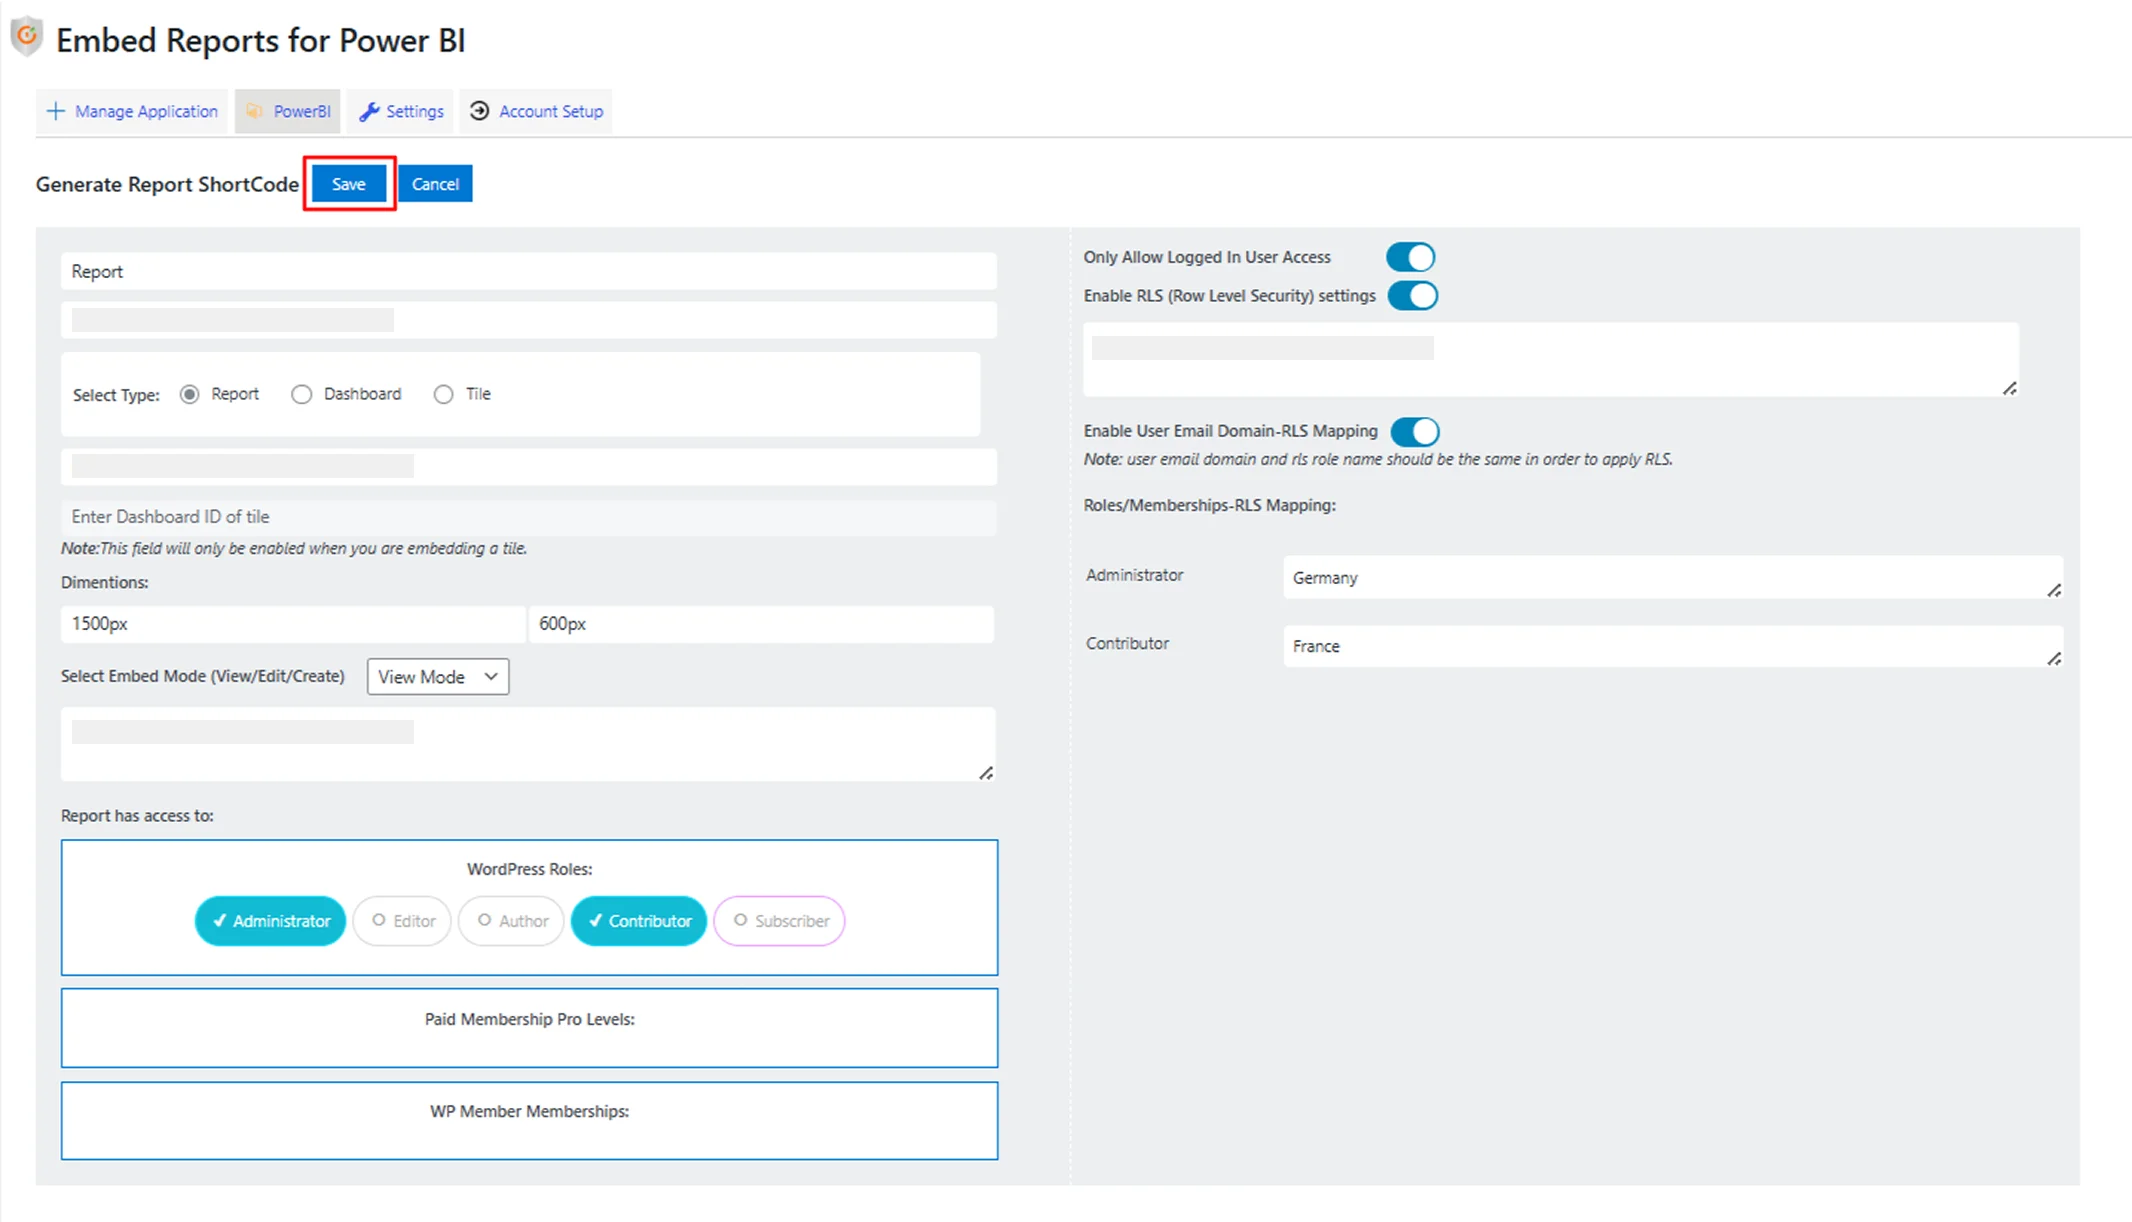Click the Germany textarea resize handle
The height and width of the screenshot is (1222, 2132).
2054,591
